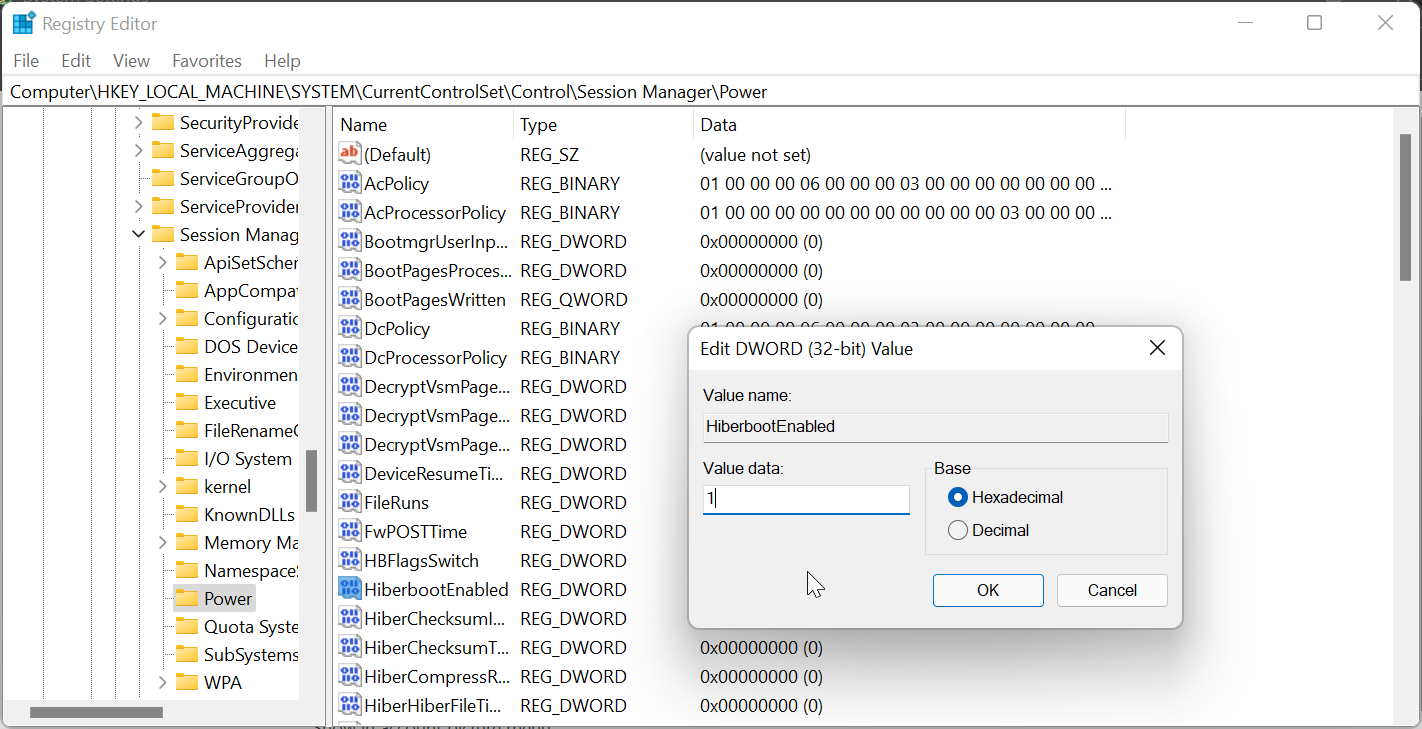Click the QWORD icon beside BootPagesWritten
Screen dimensions: 1422x729
coord(350,299)
